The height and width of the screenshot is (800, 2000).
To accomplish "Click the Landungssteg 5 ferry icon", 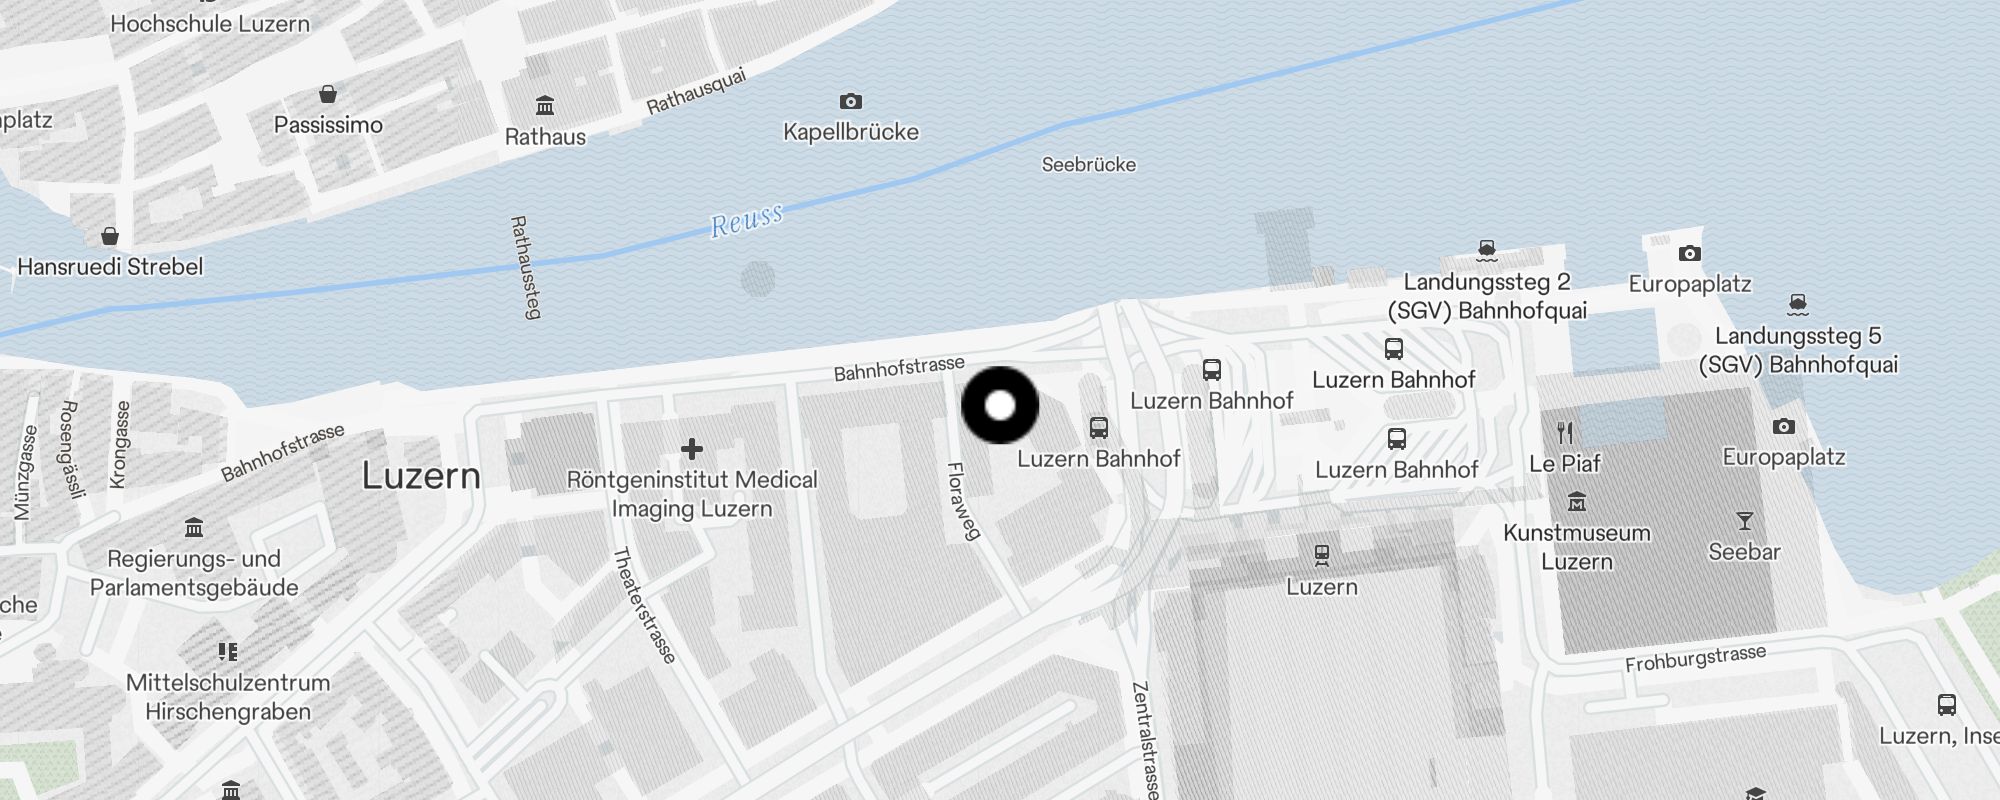I will pyautogui.click(x=1798, y=304).
